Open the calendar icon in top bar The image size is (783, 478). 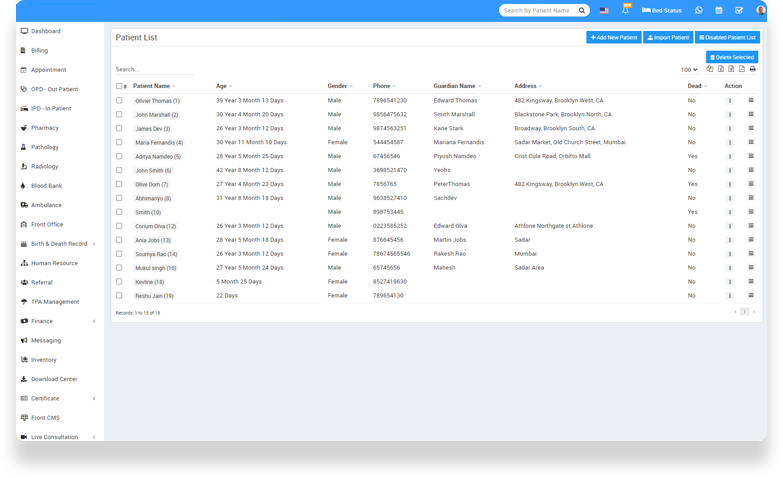click(x=718, y=10)
